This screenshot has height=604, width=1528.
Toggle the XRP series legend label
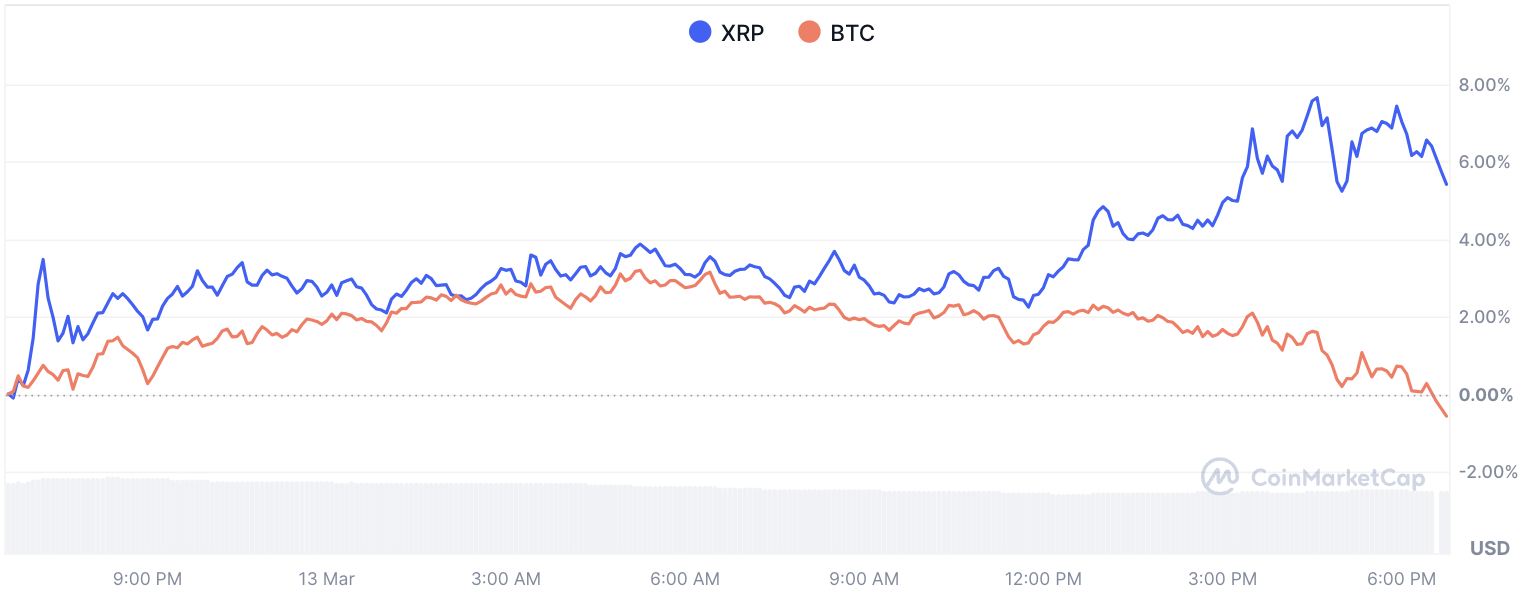point(742,33)
